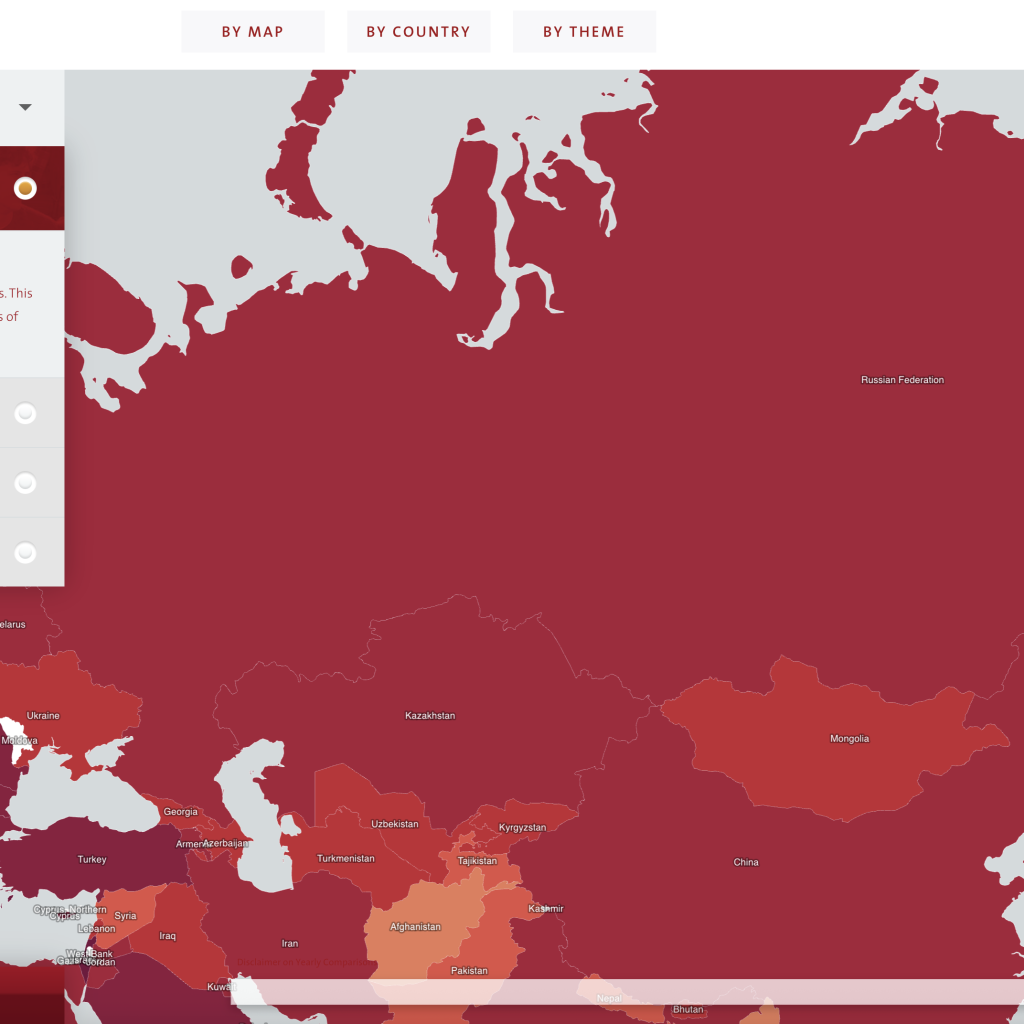The height and width of the screenshot is (1024, 1024).
Task: Switch to the BY MAP tab
Action: click(252, 32)
